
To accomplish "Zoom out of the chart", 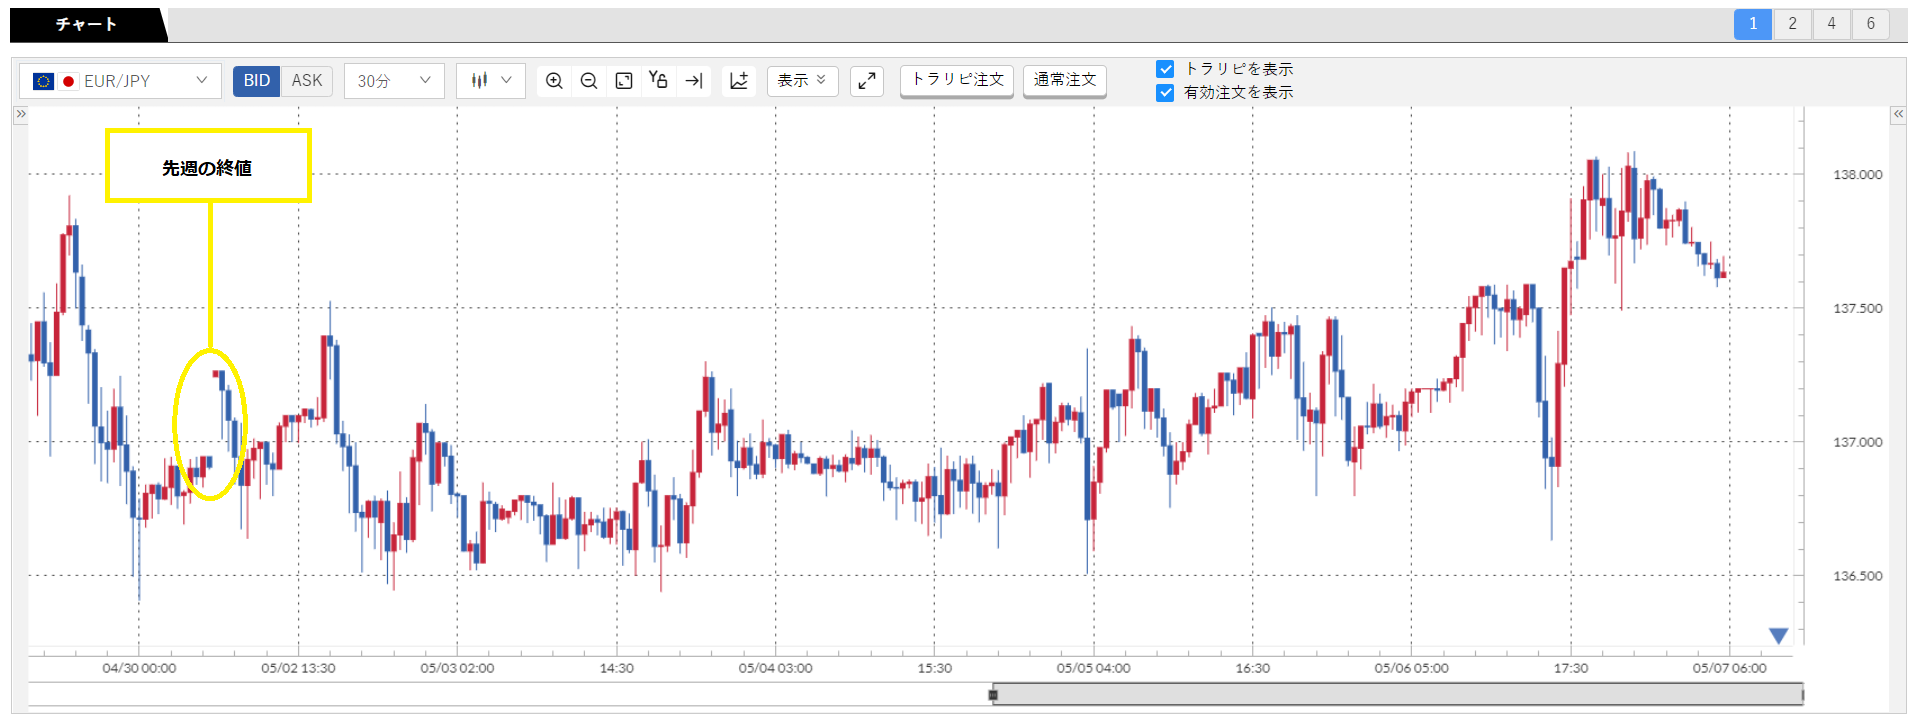I will tap(589, 81).
